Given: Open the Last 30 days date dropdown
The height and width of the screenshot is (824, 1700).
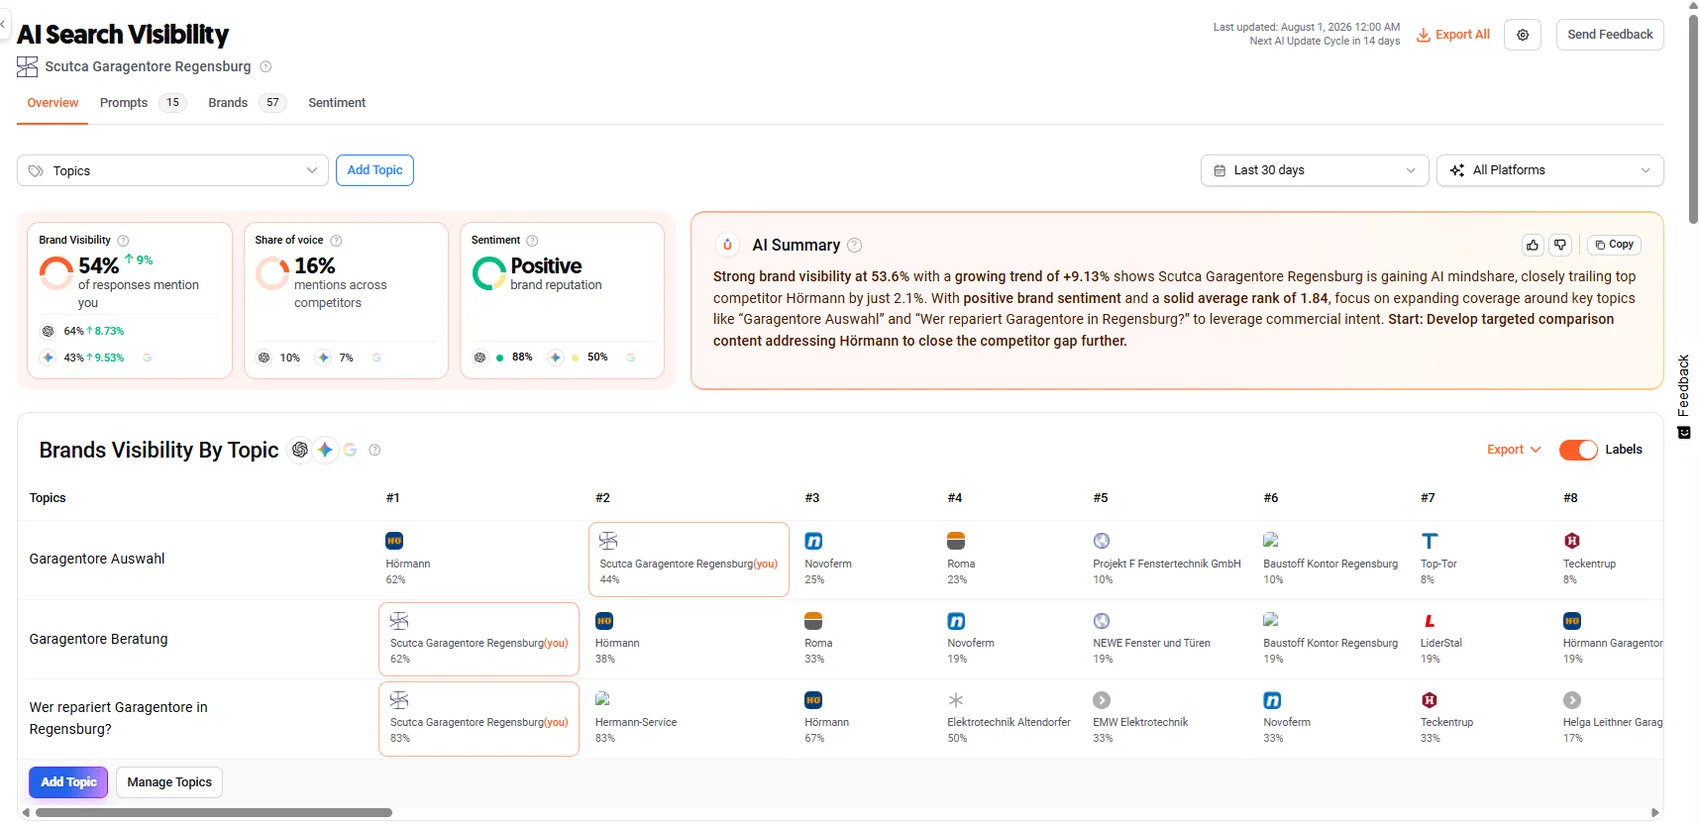Looking at the screenshot, I should [x=1314, y=171].
